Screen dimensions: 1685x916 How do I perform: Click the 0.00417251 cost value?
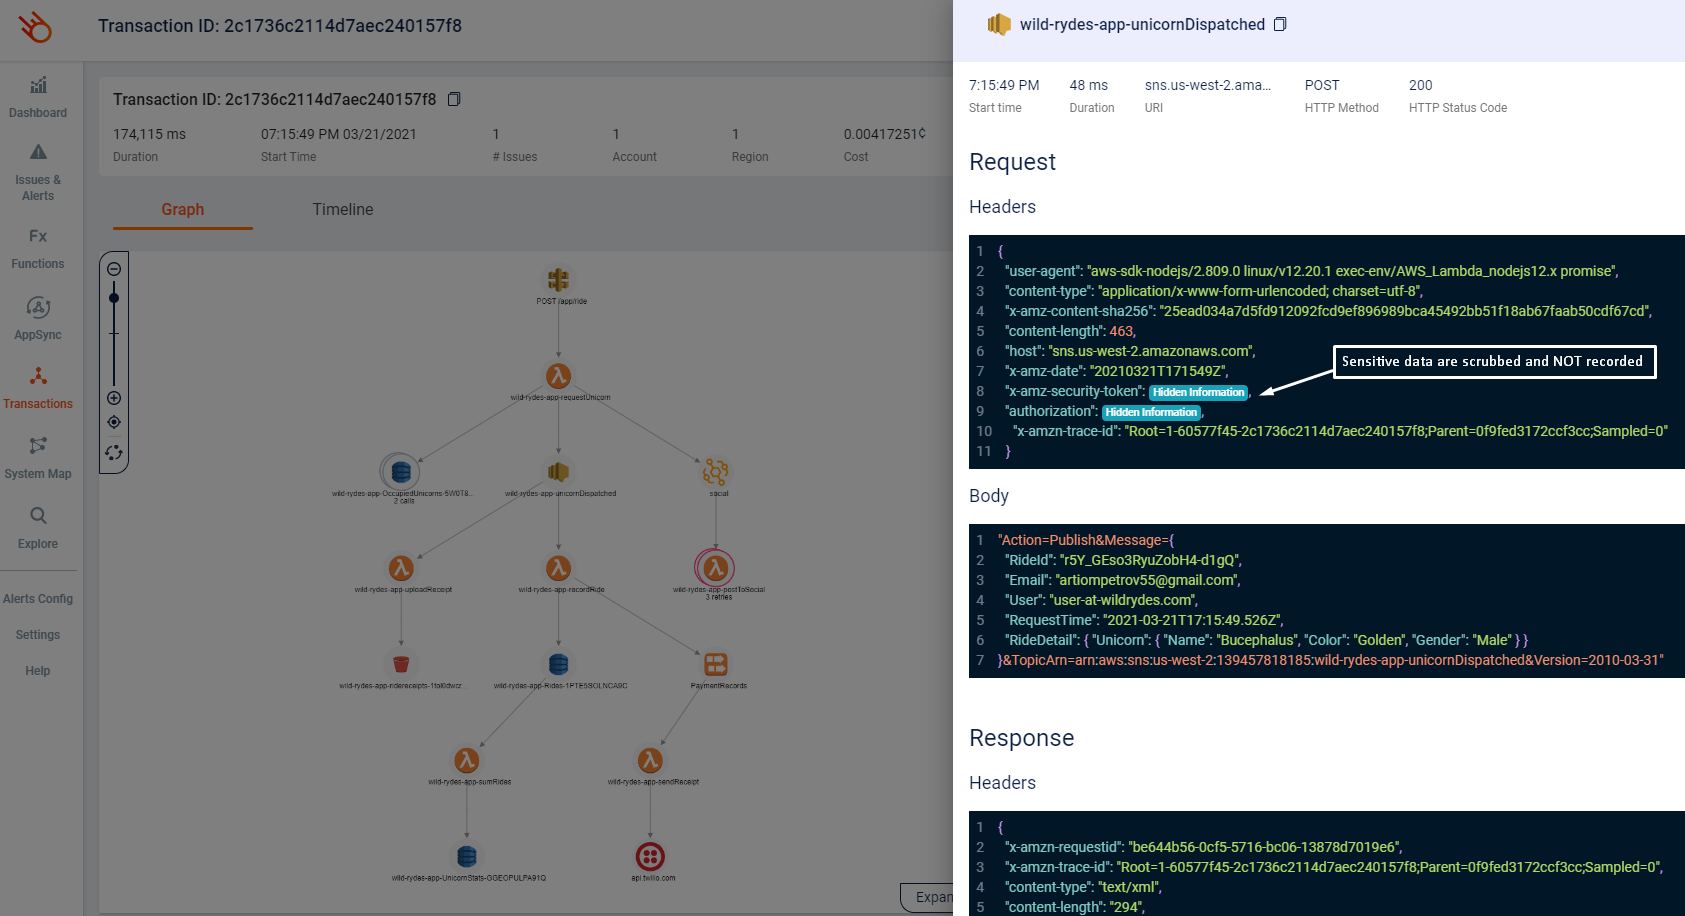tap(884, 134)
